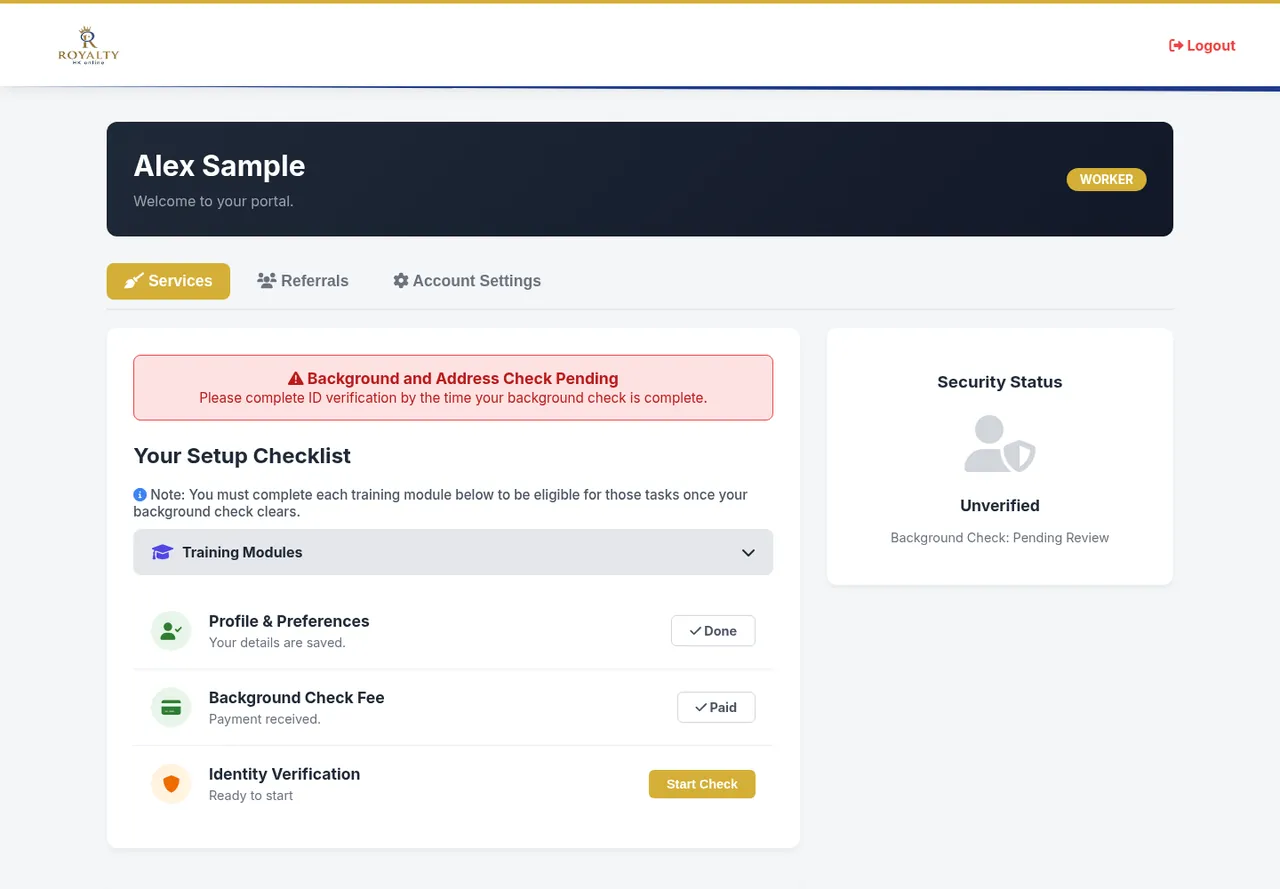Click the Security Status user-shield icon
The width and height of the screenshot is (1280, 889).
[1000, 444]
